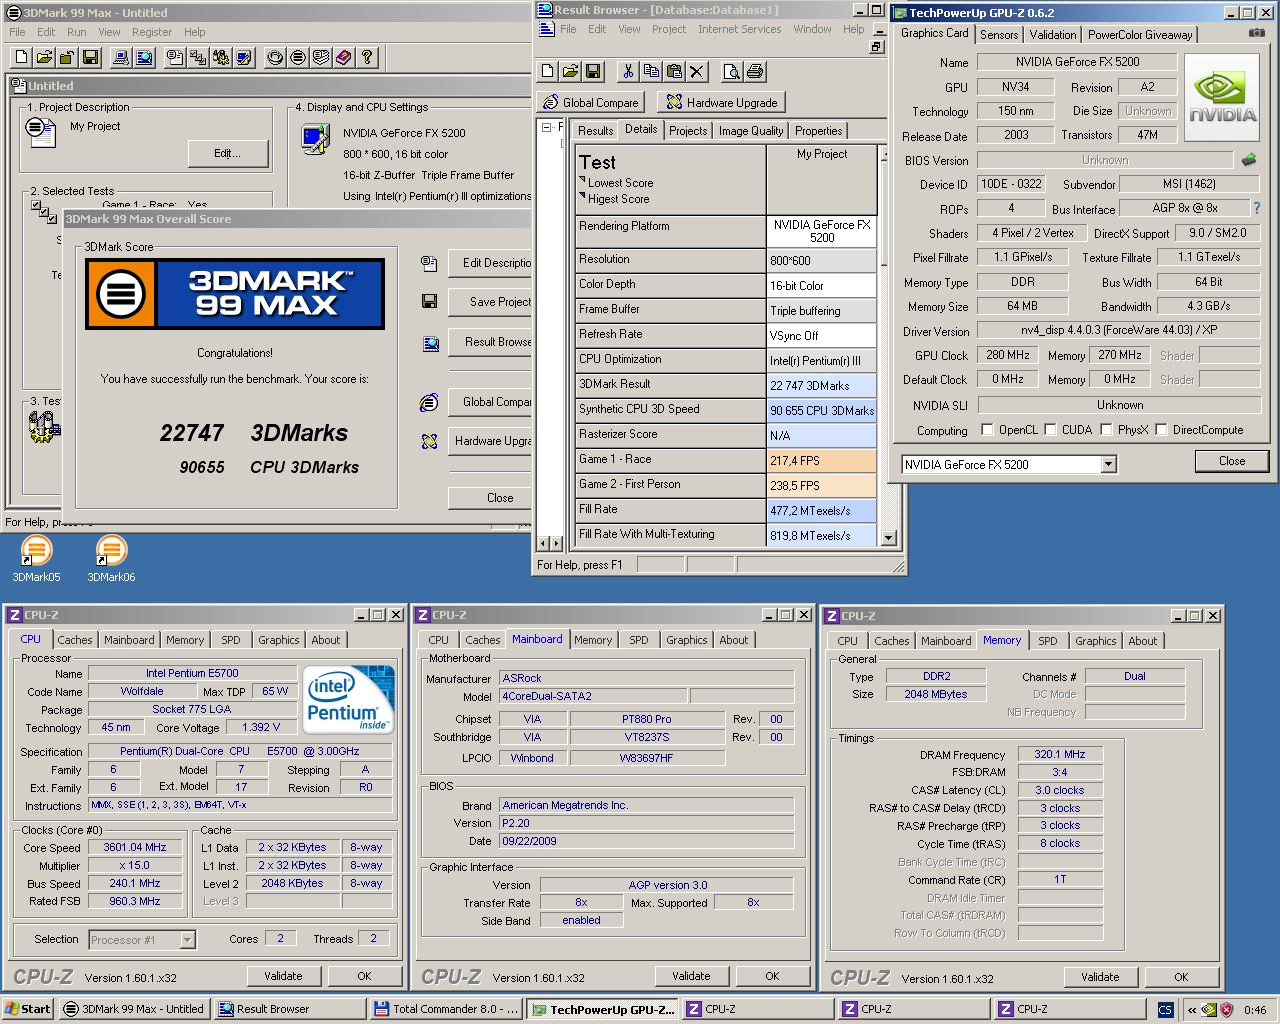1280x1024 pixels.
Task: Click purple help book icon in 3DMark toolbar
Action: tap(344, 57)
